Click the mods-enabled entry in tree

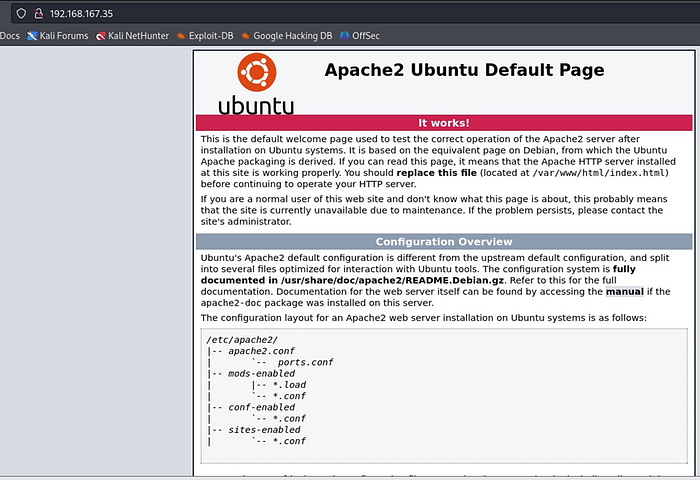click(261, 373)
